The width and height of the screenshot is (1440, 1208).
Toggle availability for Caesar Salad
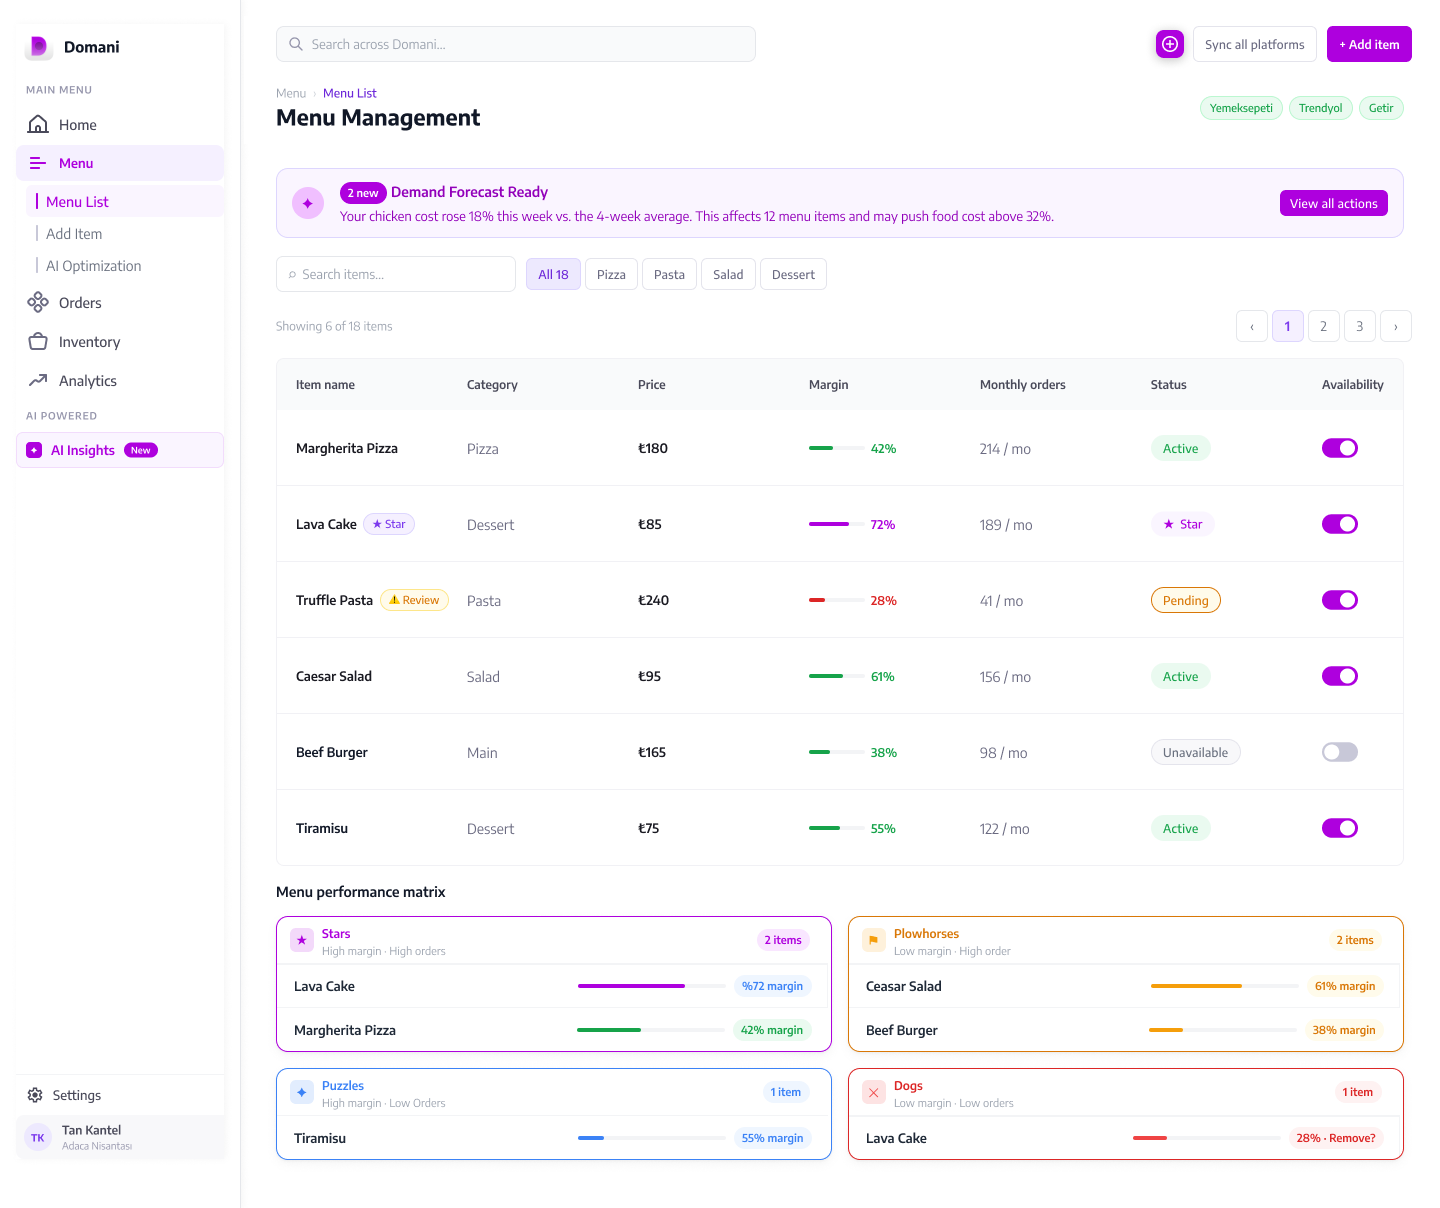(1340, 676)
